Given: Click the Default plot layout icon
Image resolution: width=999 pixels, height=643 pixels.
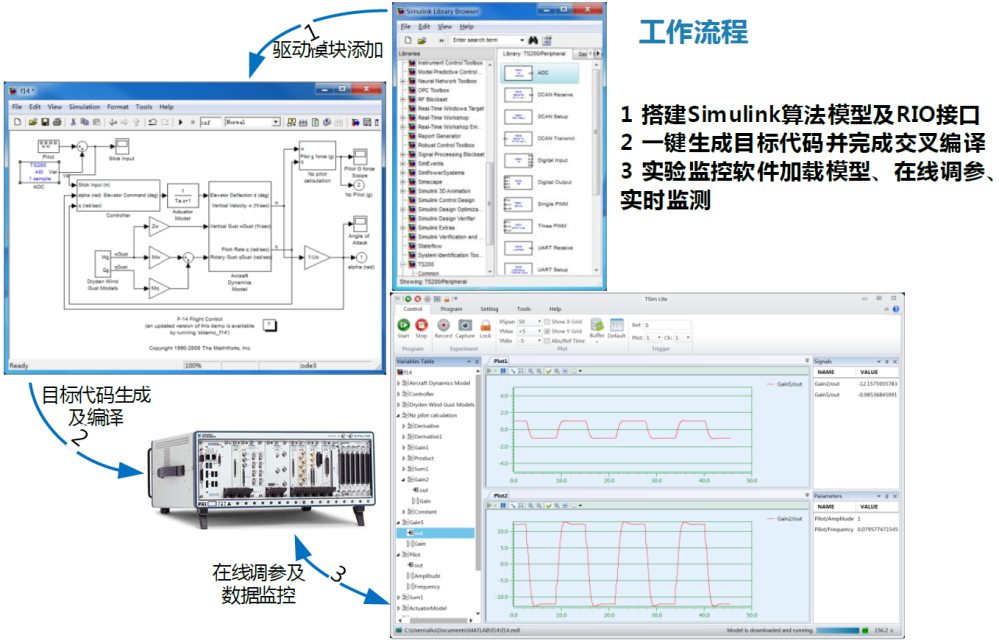Looking at the screenshot, I should 616,326.
